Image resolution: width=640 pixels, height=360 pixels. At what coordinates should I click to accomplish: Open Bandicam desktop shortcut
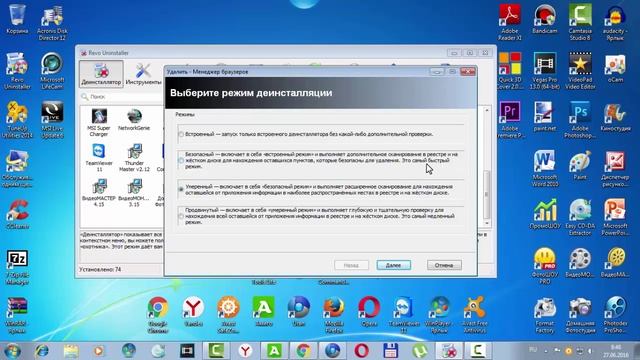pos(545,19)
